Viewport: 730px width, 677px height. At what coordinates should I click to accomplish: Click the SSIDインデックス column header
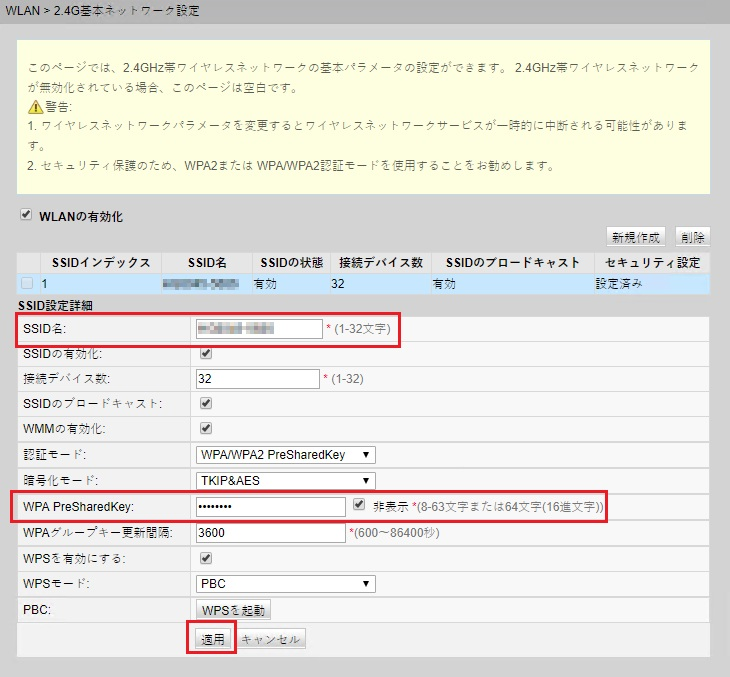101,263
